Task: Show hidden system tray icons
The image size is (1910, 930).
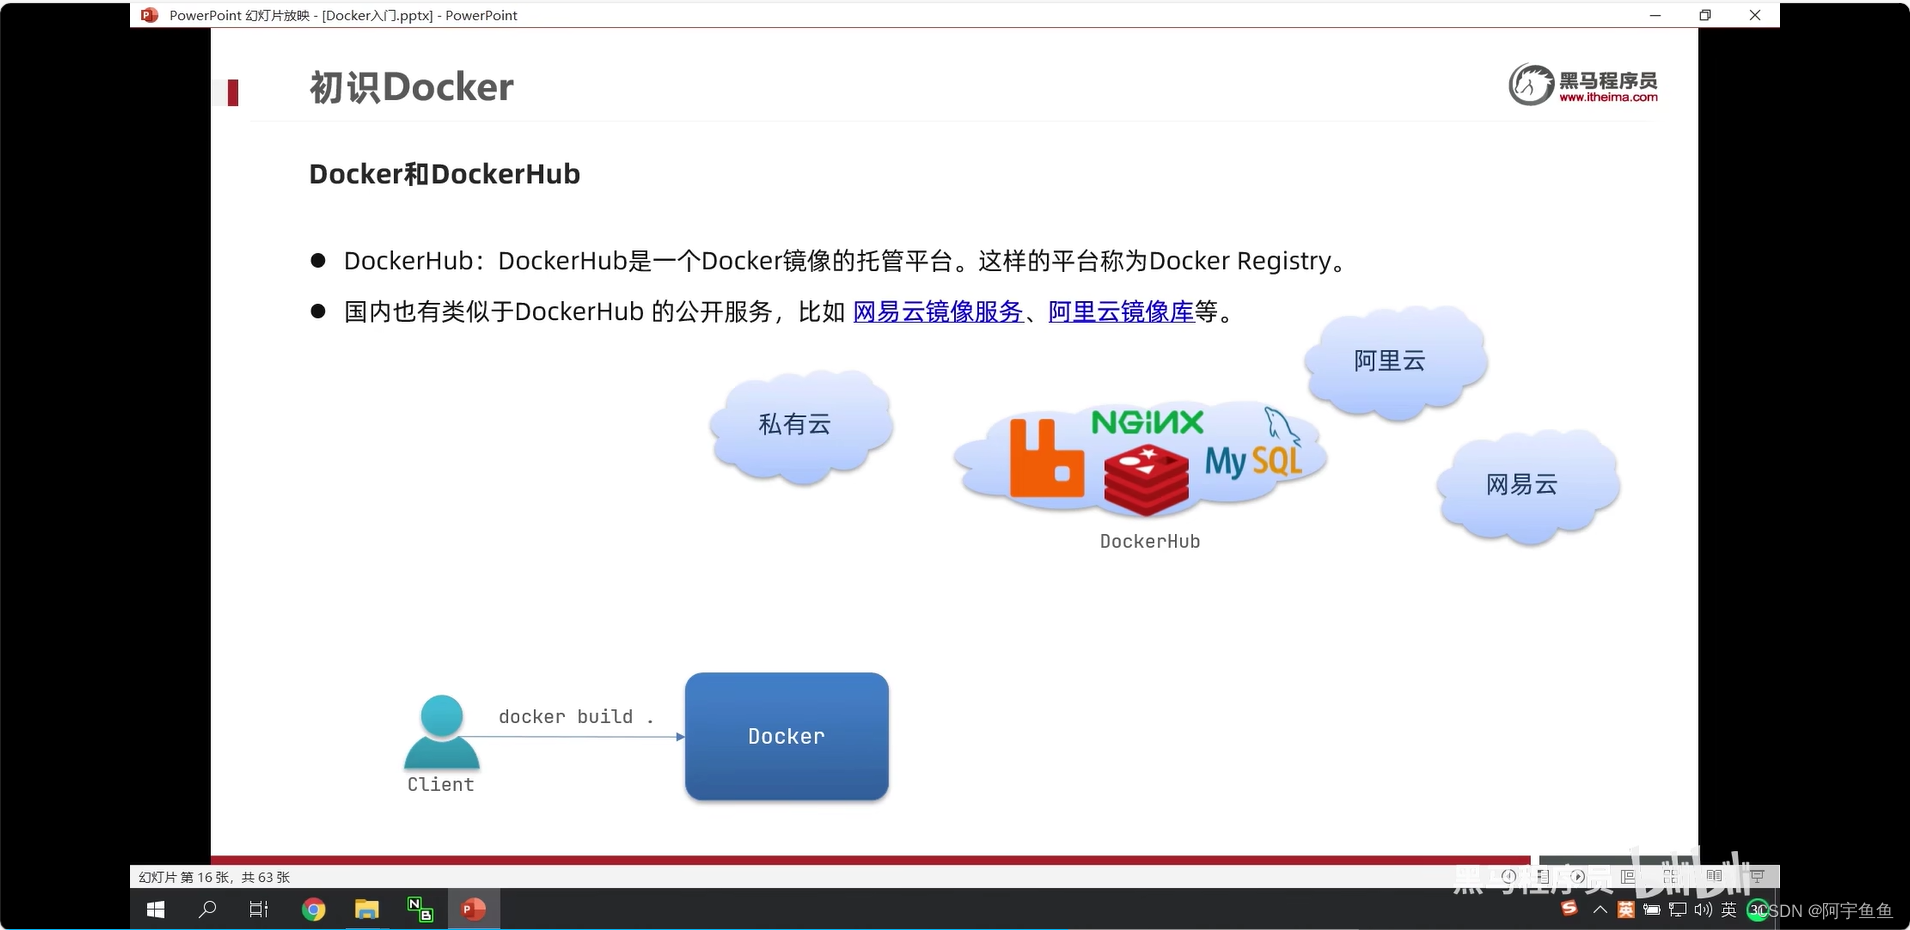Action: pyautogui.click(x=1600, y=910)
